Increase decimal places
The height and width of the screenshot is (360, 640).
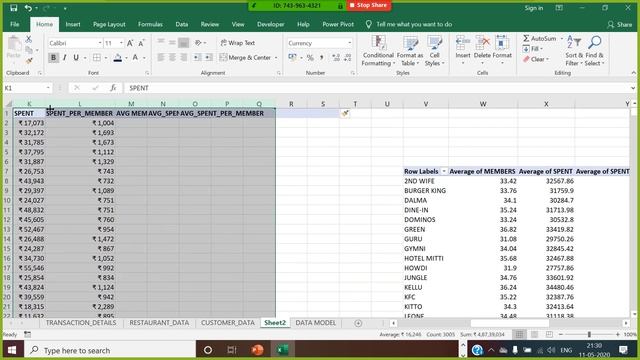click(x=336, y=58)
